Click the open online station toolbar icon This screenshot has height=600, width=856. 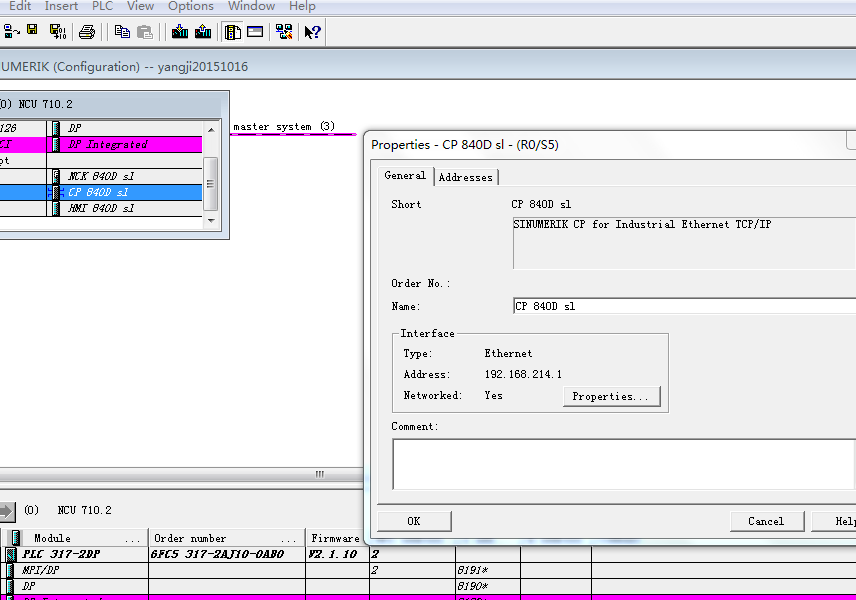click(11, 32)
